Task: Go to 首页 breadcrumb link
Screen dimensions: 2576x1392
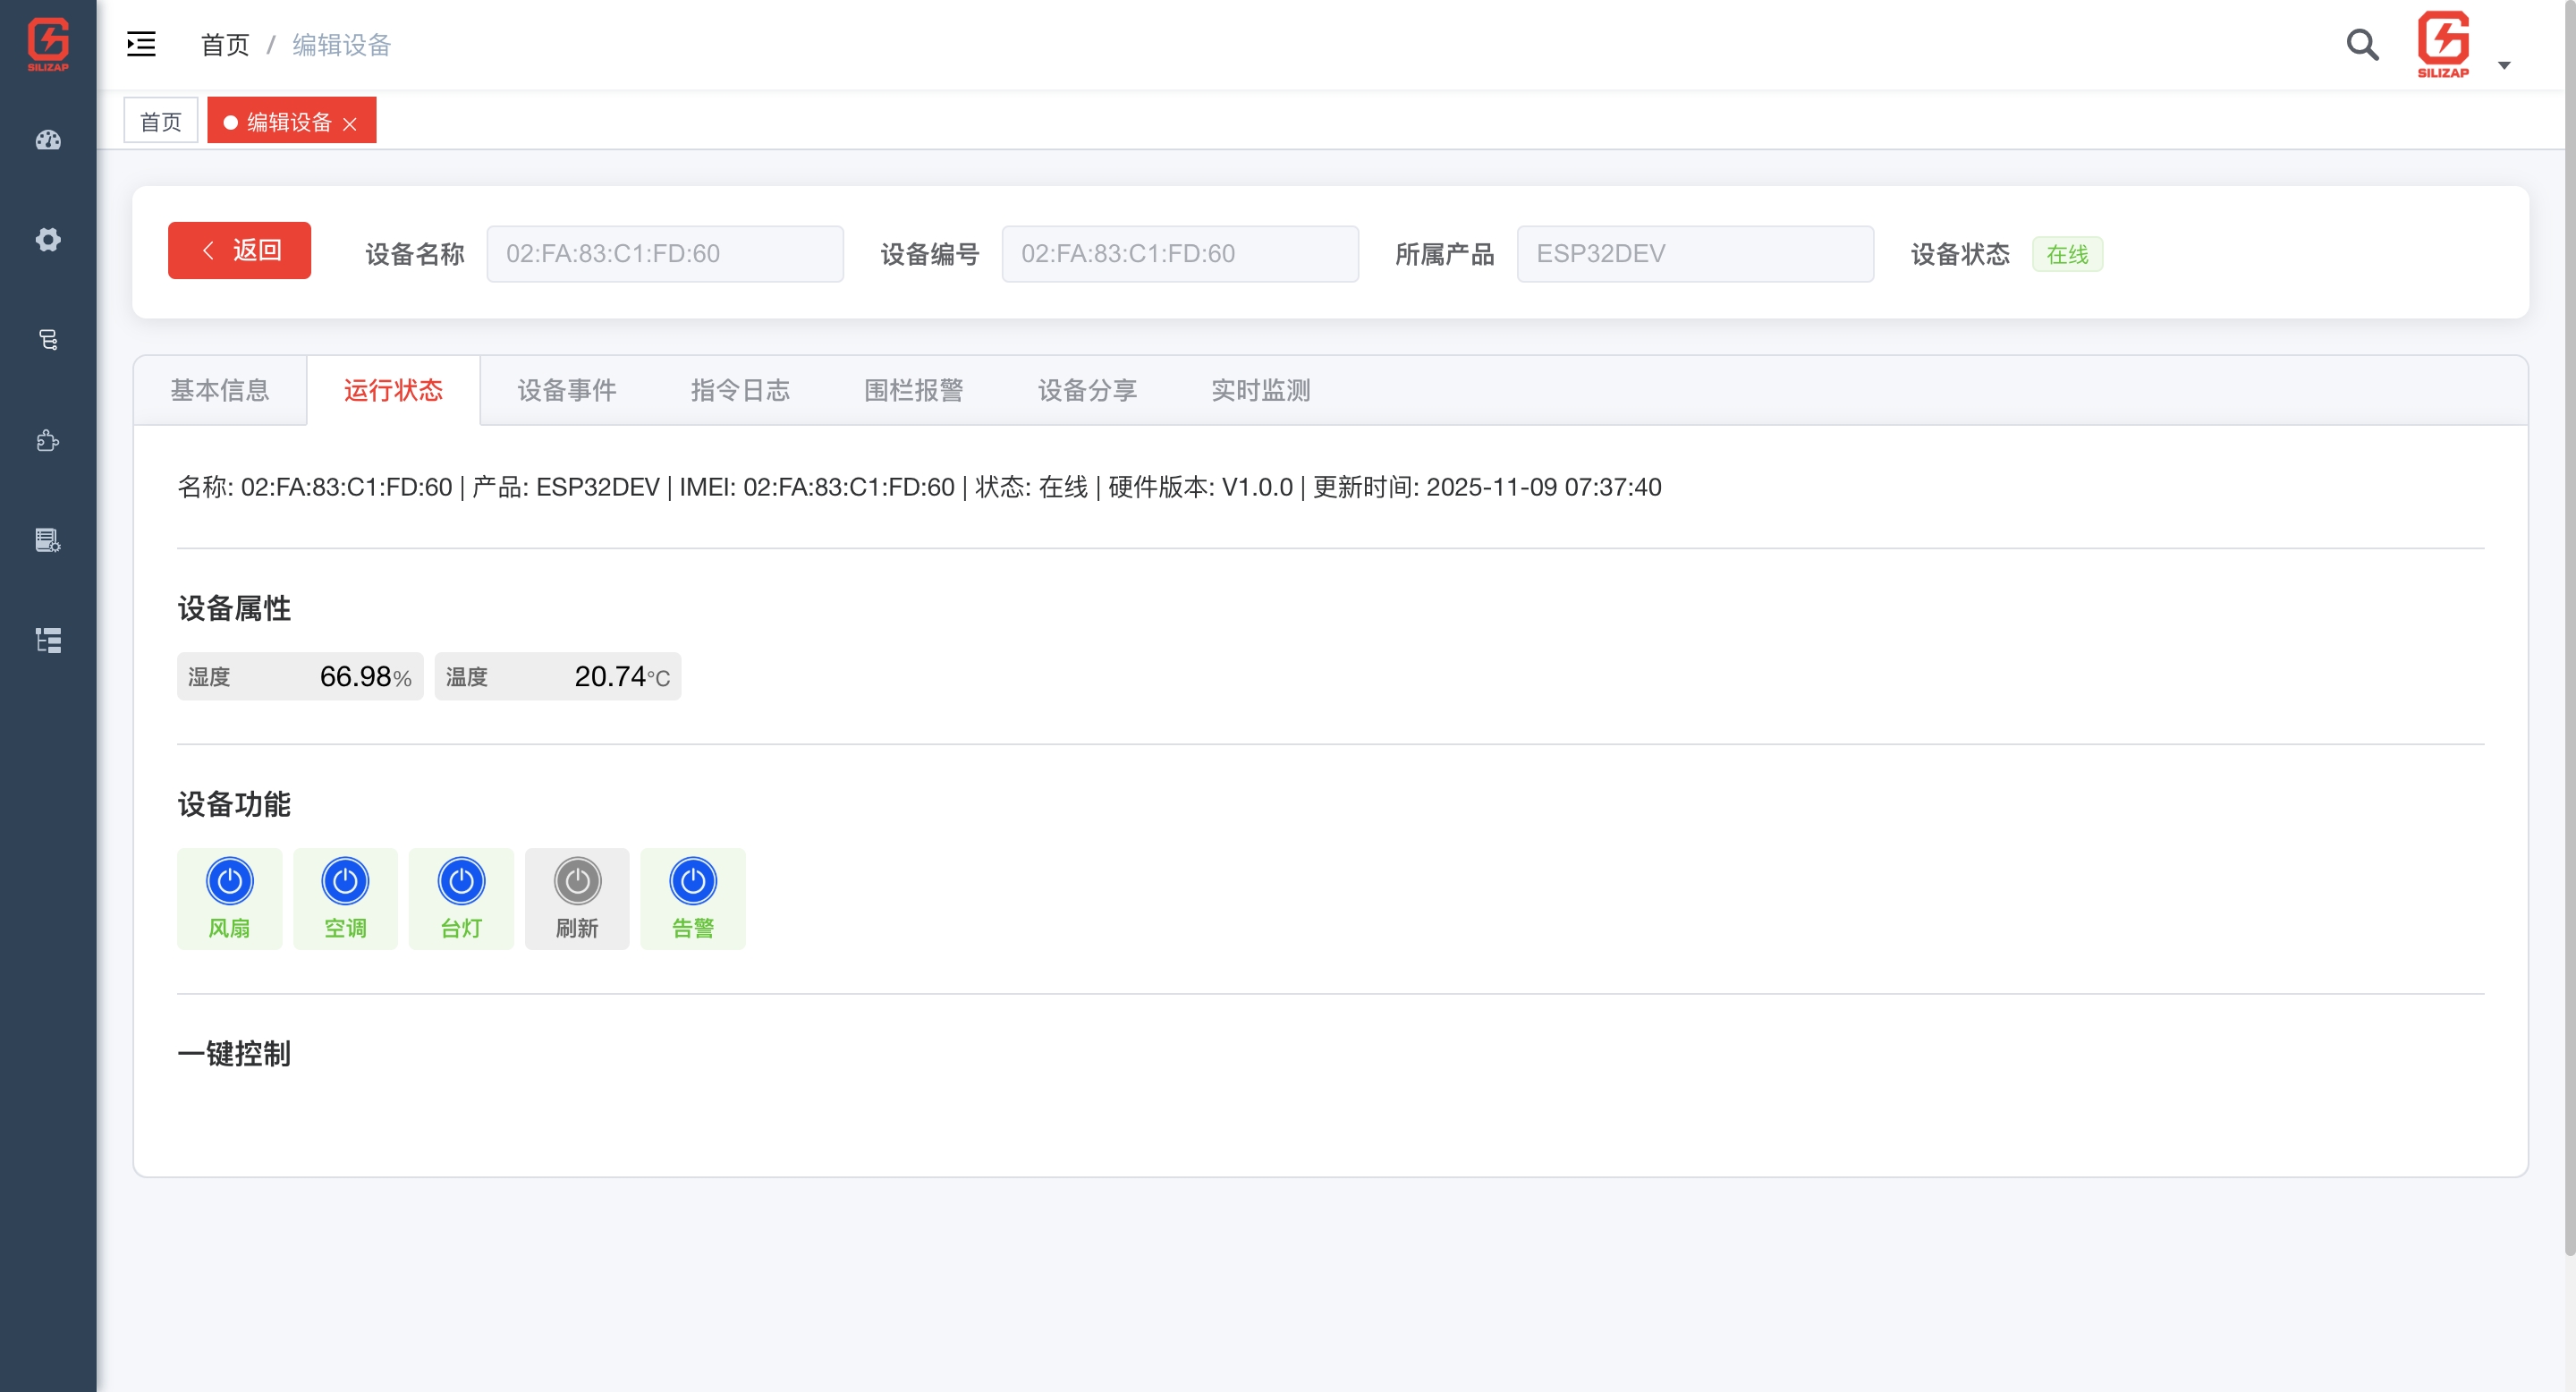Action: tap(224, 45)
